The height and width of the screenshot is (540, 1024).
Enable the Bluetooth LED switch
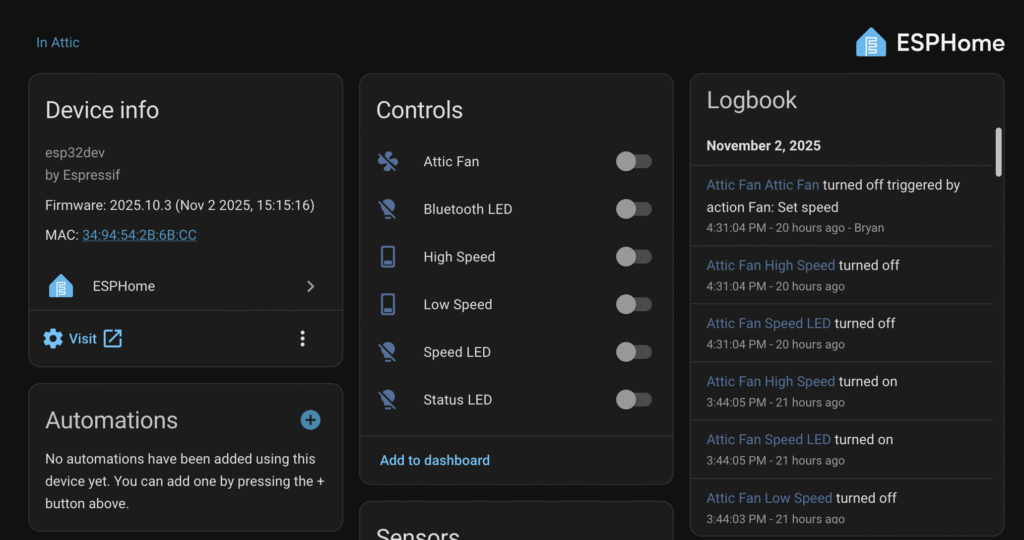(x=633, y=209)
